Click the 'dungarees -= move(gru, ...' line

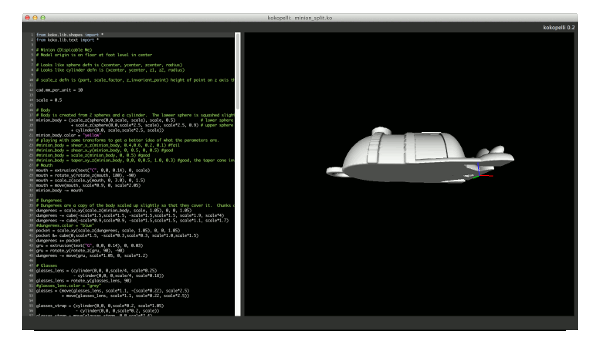[92, 256]
